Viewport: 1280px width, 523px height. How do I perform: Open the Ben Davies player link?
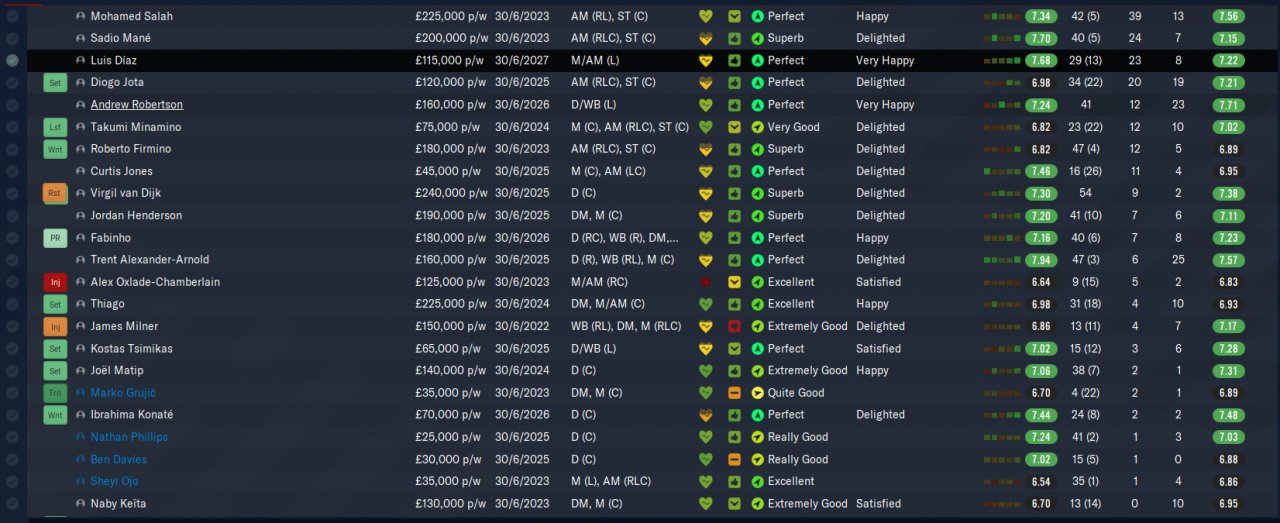click(x=119, y=459)
